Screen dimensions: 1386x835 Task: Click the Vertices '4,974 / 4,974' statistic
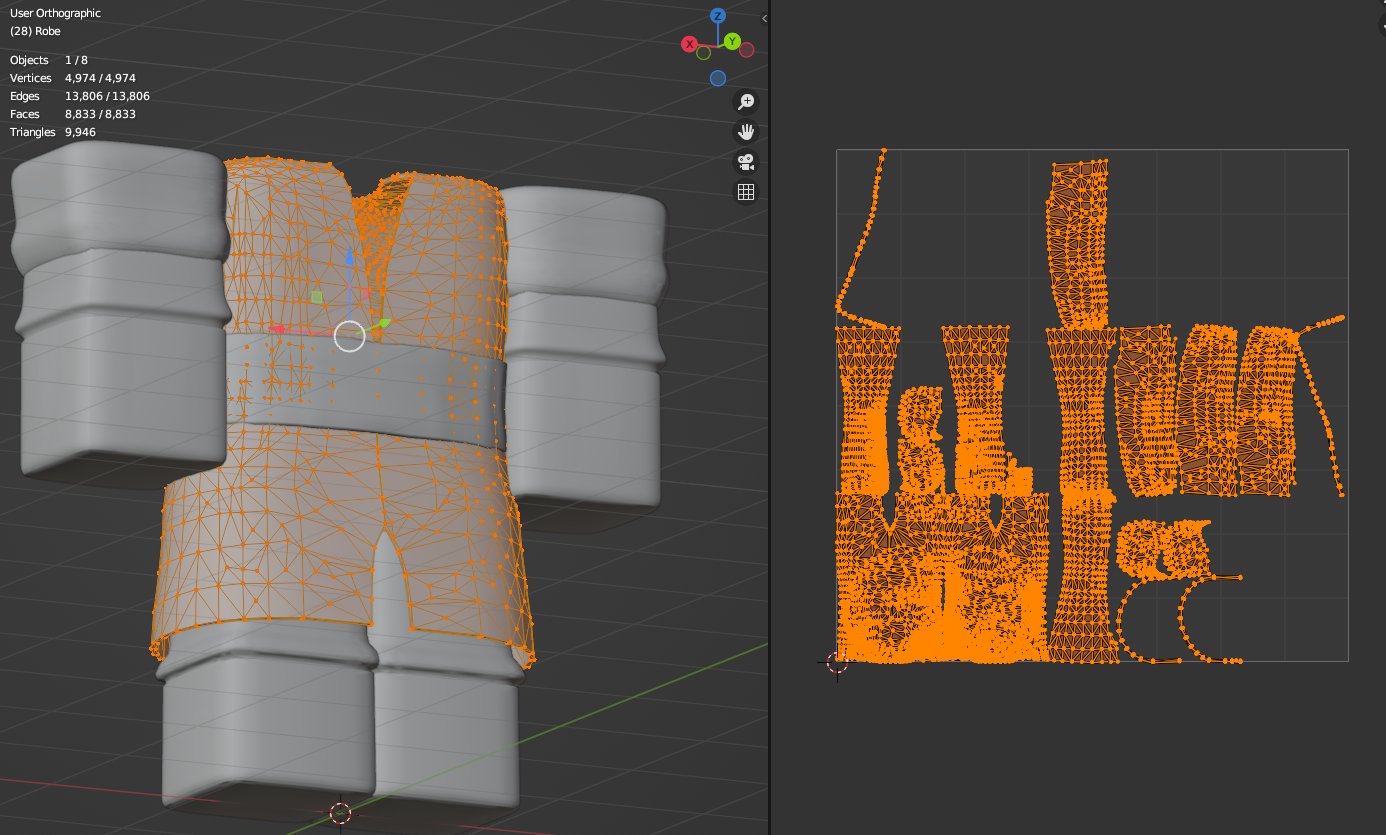pos(100,78)
